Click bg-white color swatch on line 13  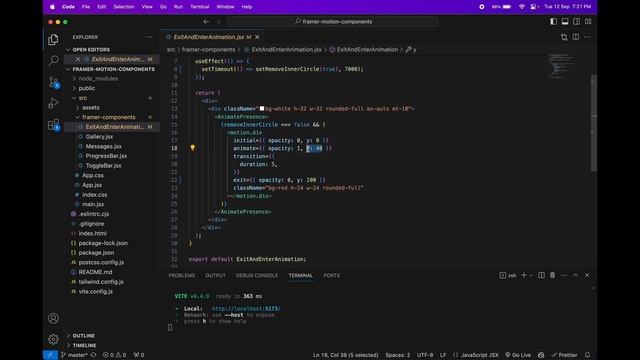(x=262, y=109)
